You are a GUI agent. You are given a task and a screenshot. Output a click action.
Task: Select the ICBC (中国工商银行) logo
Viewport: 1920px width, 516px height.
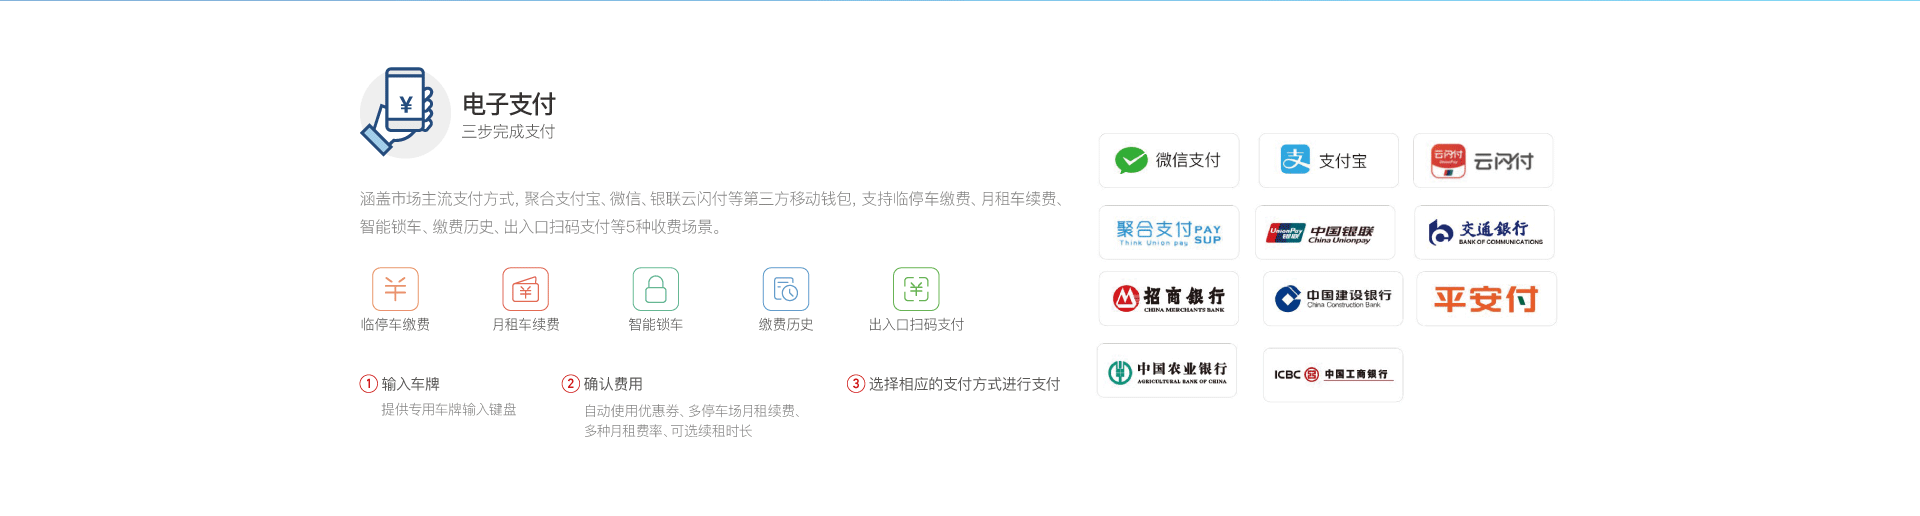click(x=1332, y=374)
